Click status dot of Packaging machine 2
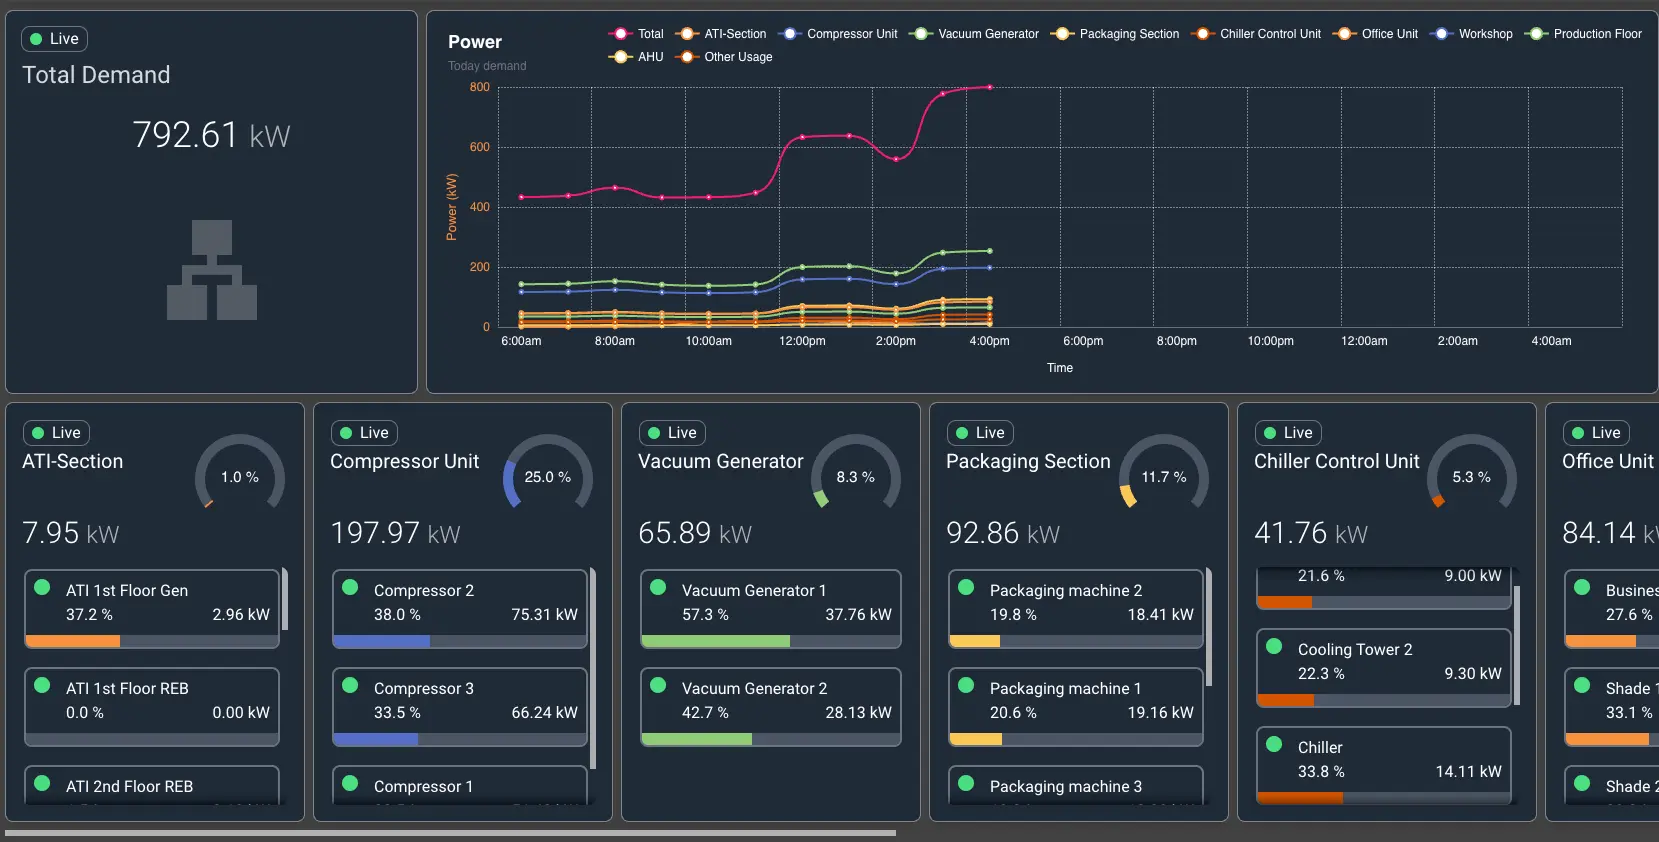Viewport: 1659px width, 842px height. pos(966,588)
